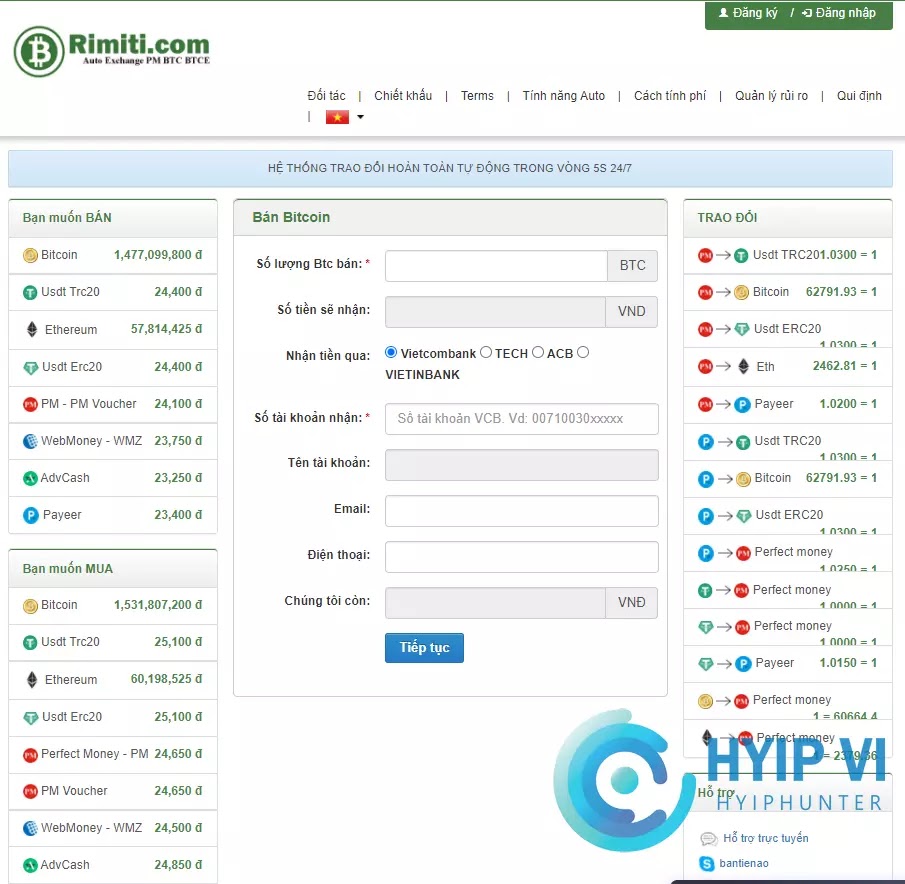Click the WebMoney - WMZ icon in the MUA list
This screenshot has height=884, width=905.
click(x=30, y=829)
